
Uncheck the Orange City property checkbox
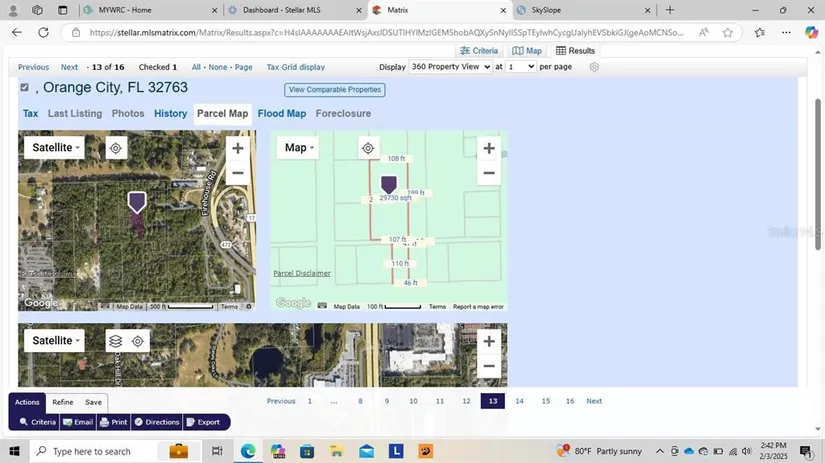[x=25, y=88]
